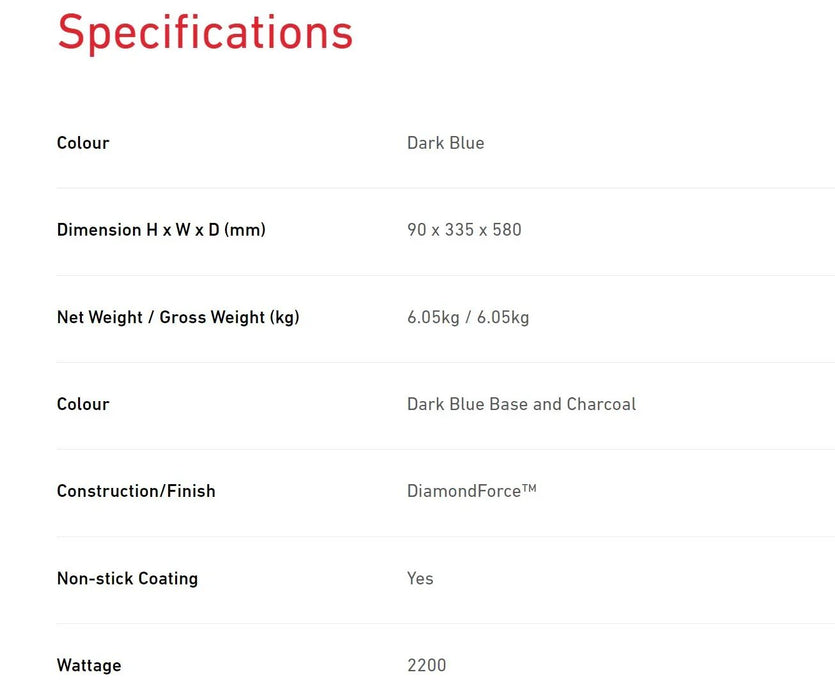Select the 6.05kg / 6.05kg weight value
This screenshot has width=835, height=700.
(x=468, y=317)
